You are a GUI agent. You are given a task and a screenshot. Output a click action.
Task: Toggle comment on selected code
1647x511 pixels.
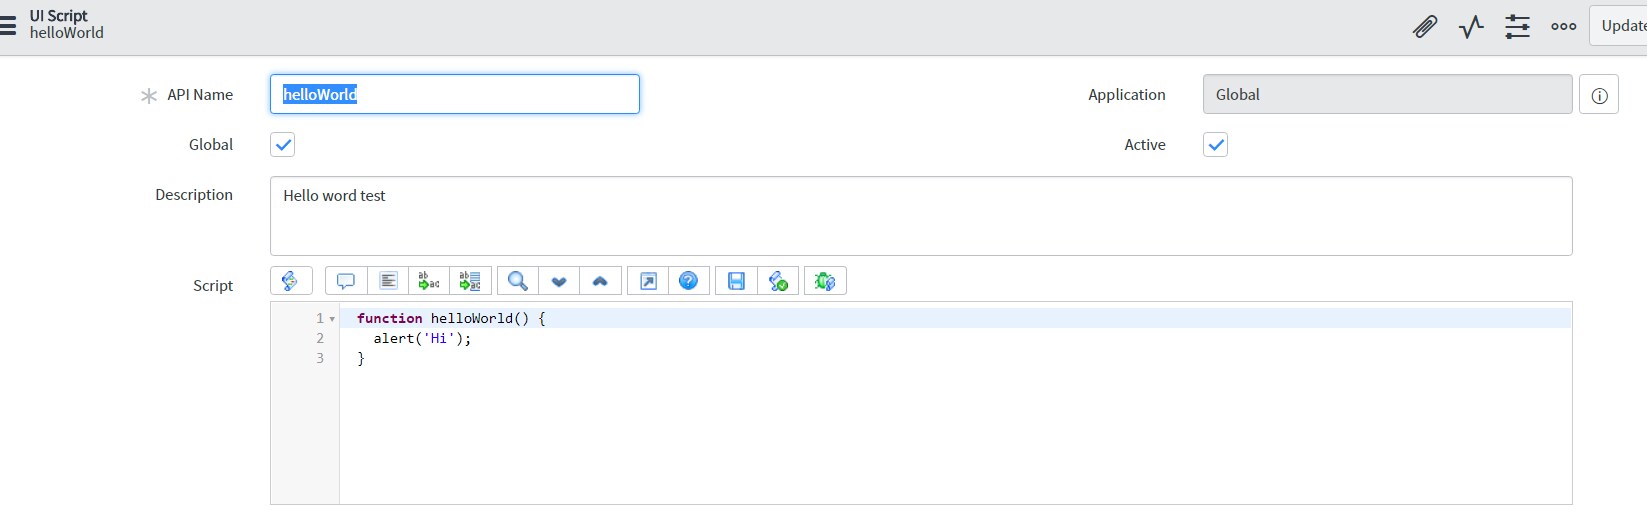coord(346,281)
